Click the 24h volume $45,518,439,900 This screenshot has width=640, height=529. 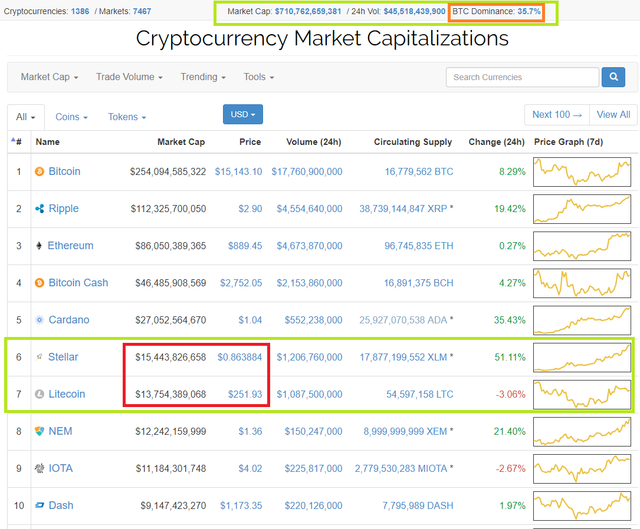coord(414,11)
